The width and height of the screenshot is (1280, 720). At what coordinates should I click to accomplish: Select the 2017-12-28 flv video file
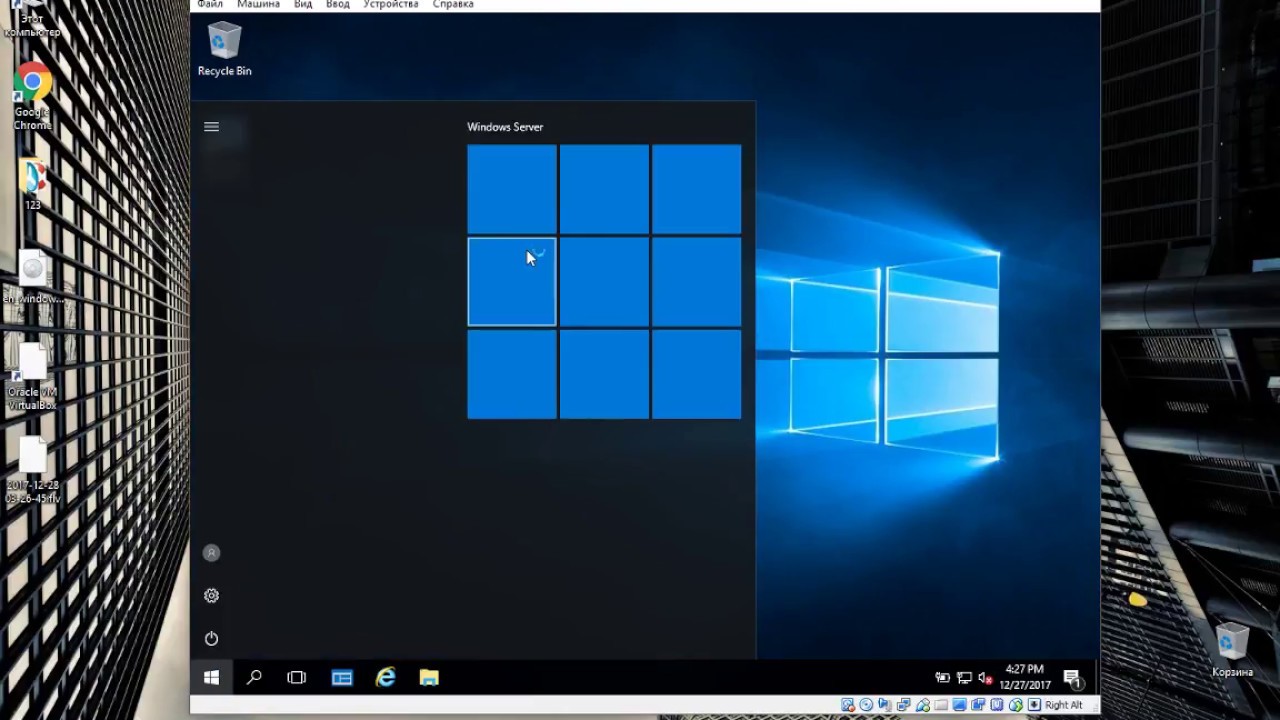(x=33, y=470)
